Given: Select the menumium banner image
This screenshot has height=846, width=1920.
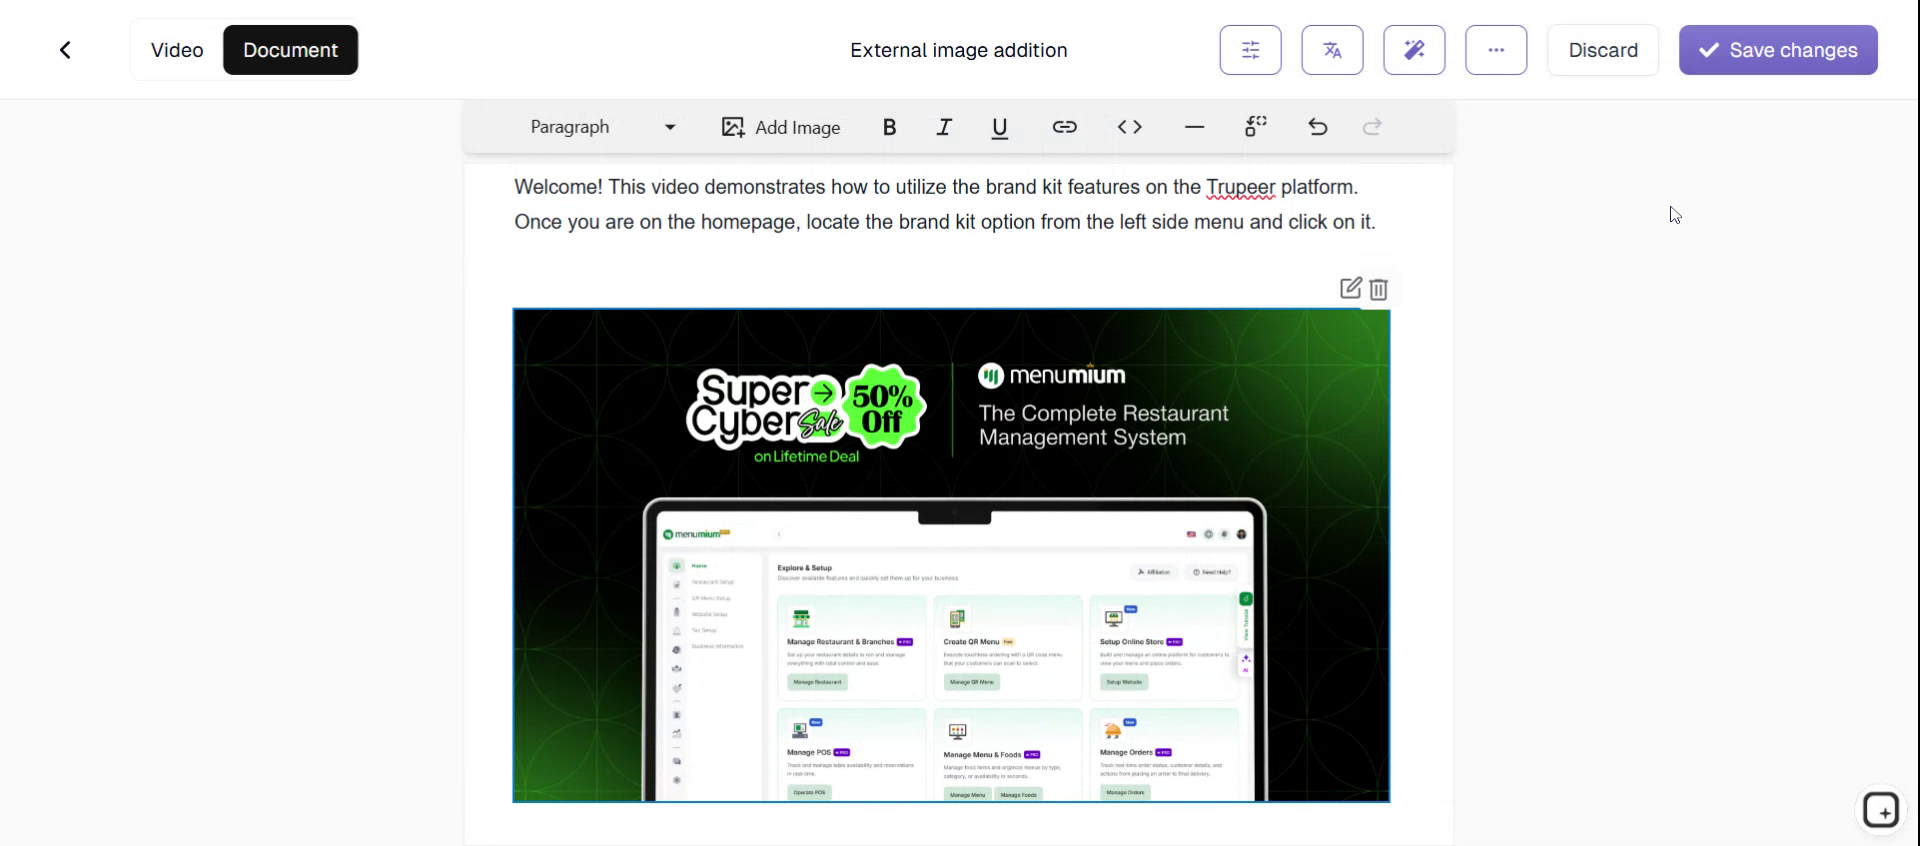Looking at the screenshot, I should (951, 555).
